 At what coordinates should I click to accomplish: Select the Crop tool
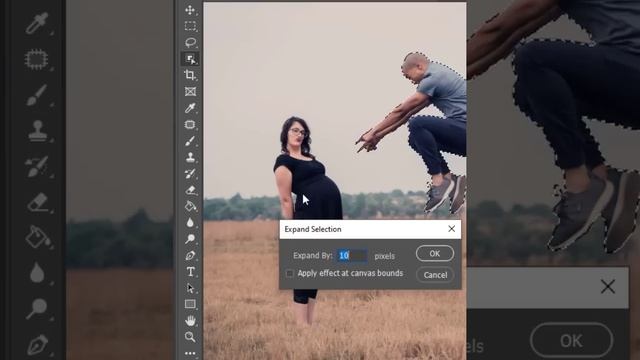pyautogui.click(x=190, y=75)
